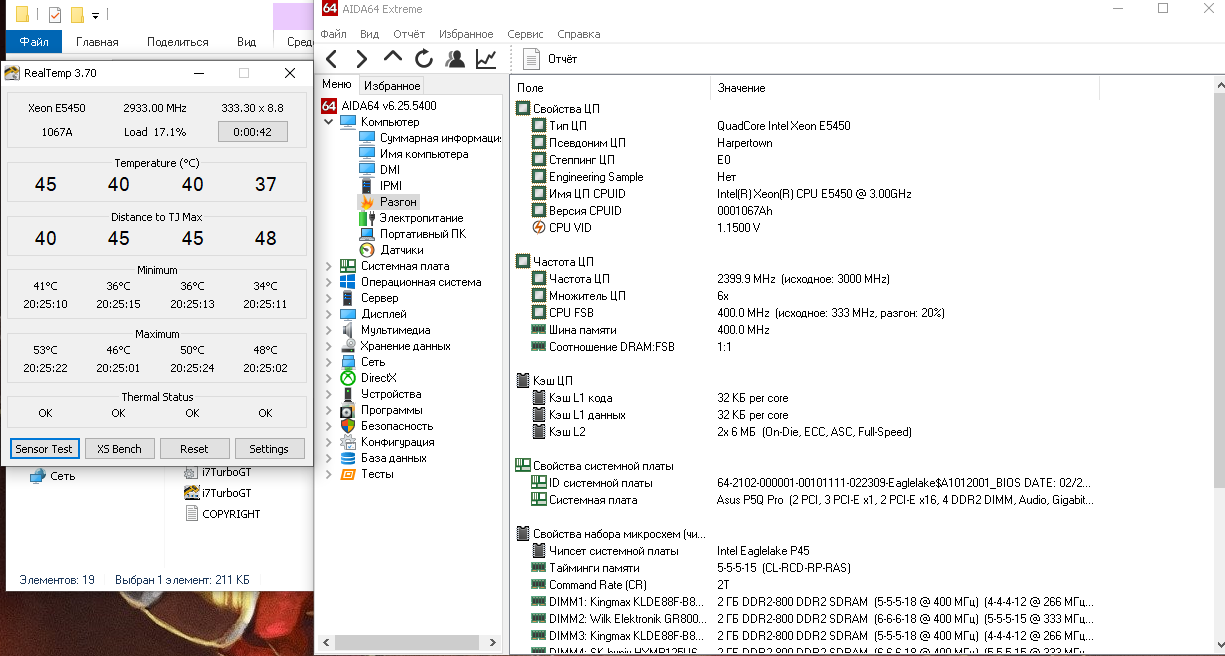Click the Sensor Test button in RealTemp
Screen dimensions: 1225x656
(x=44, y=449)
